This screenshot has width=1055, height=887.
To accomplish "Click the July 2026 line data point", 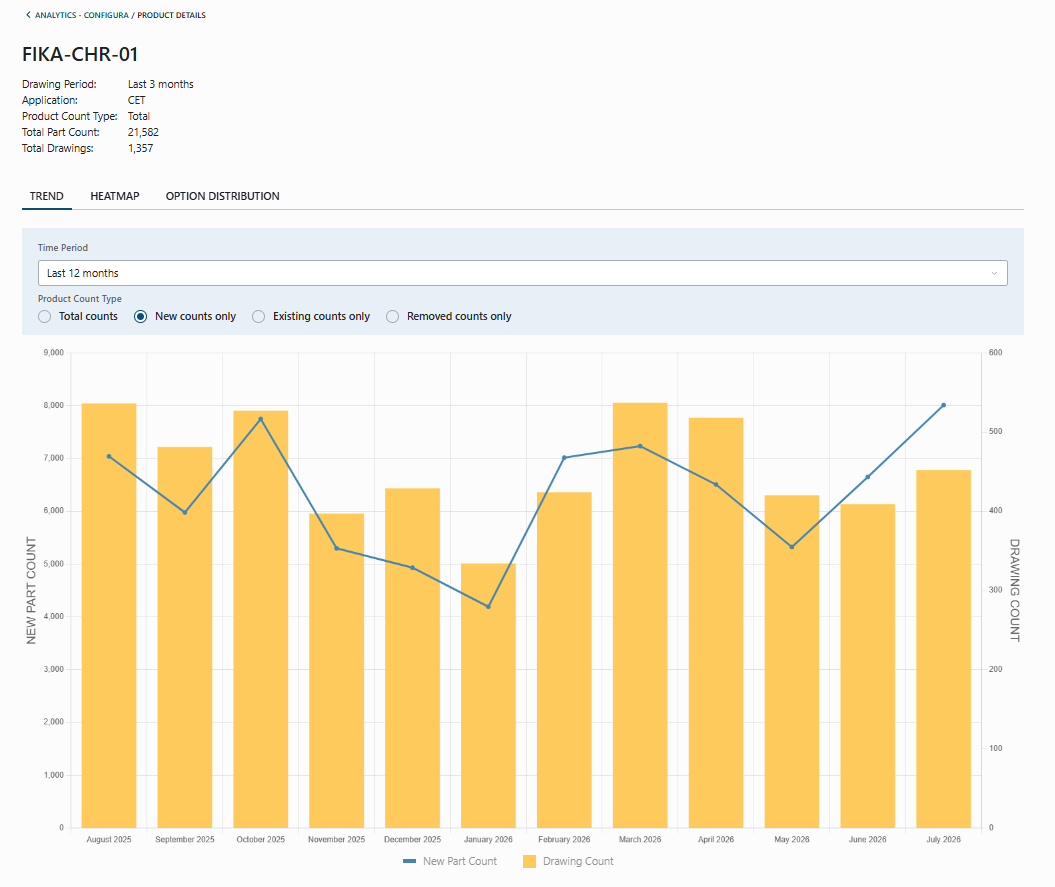I will click(943, 405).
